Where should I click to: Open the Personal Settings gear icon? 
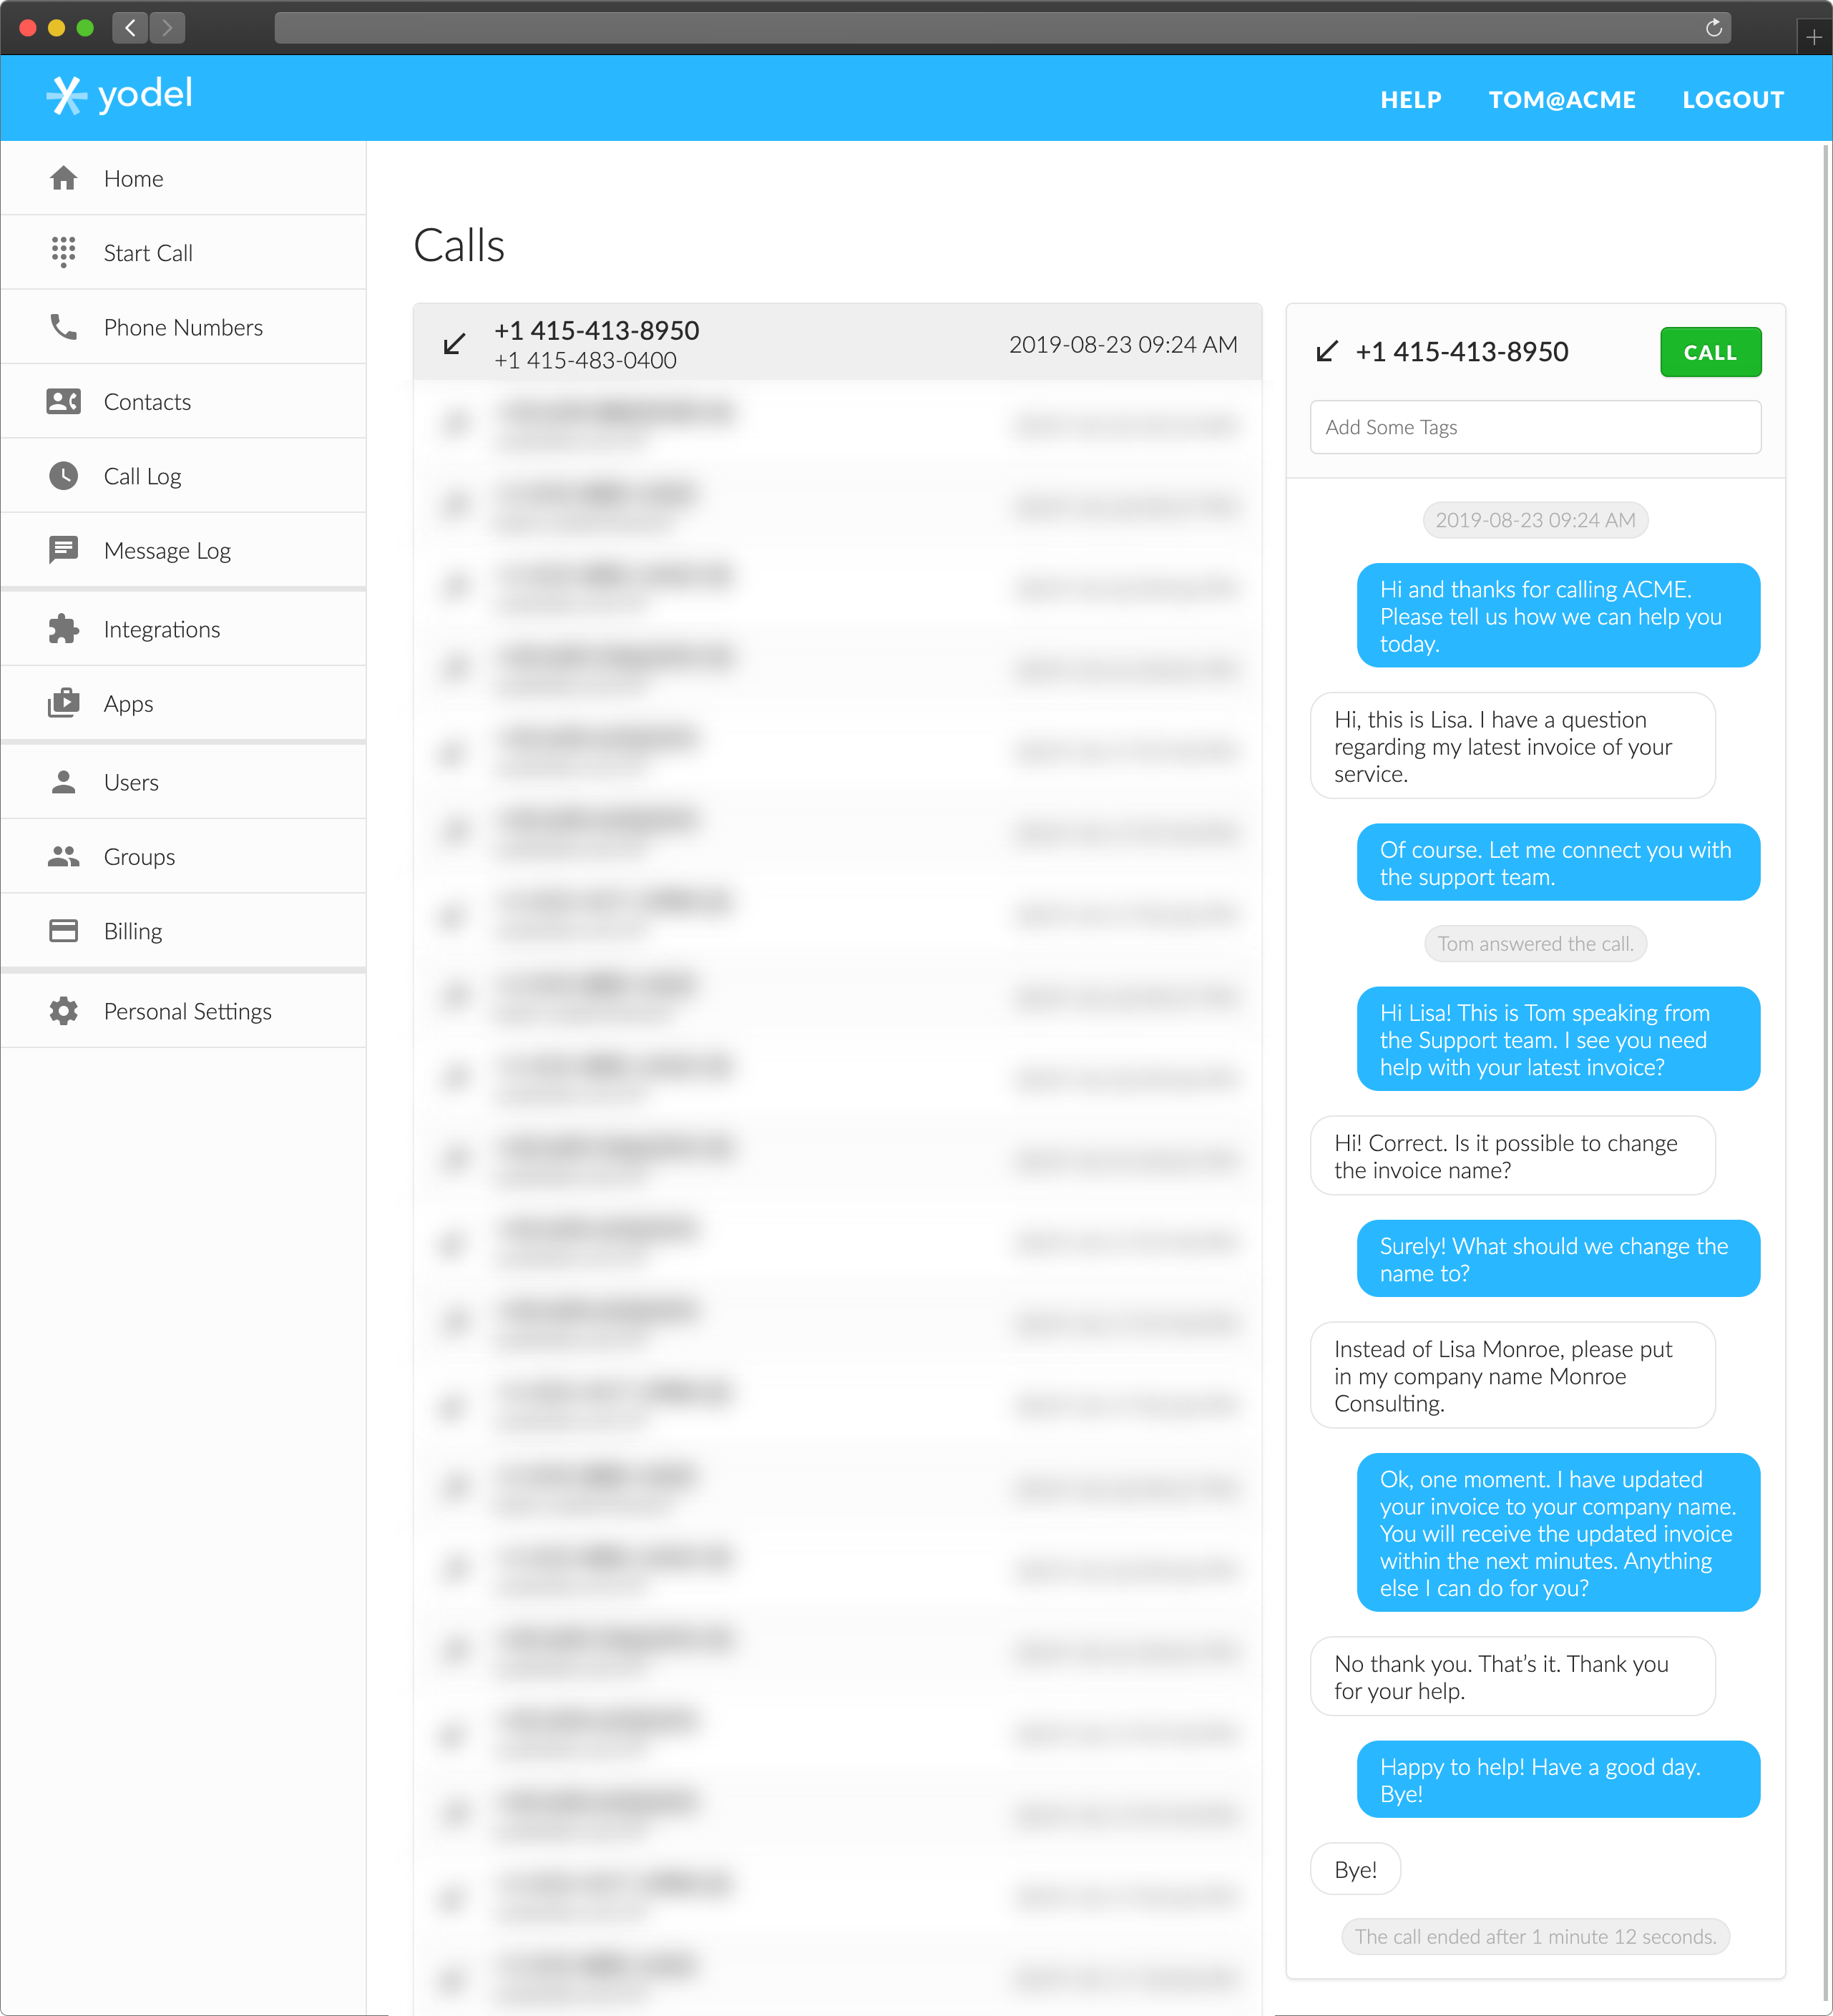(64, 1011)
